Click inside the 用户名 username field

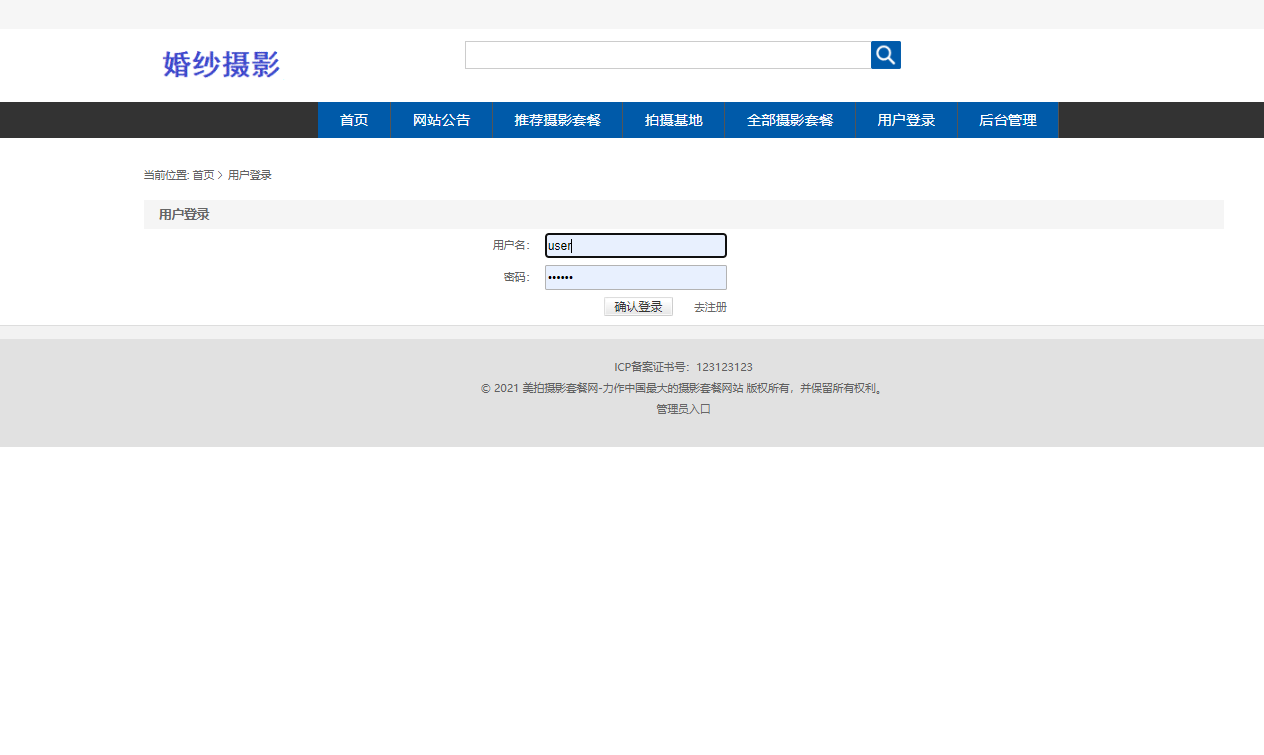click(635, 245)
